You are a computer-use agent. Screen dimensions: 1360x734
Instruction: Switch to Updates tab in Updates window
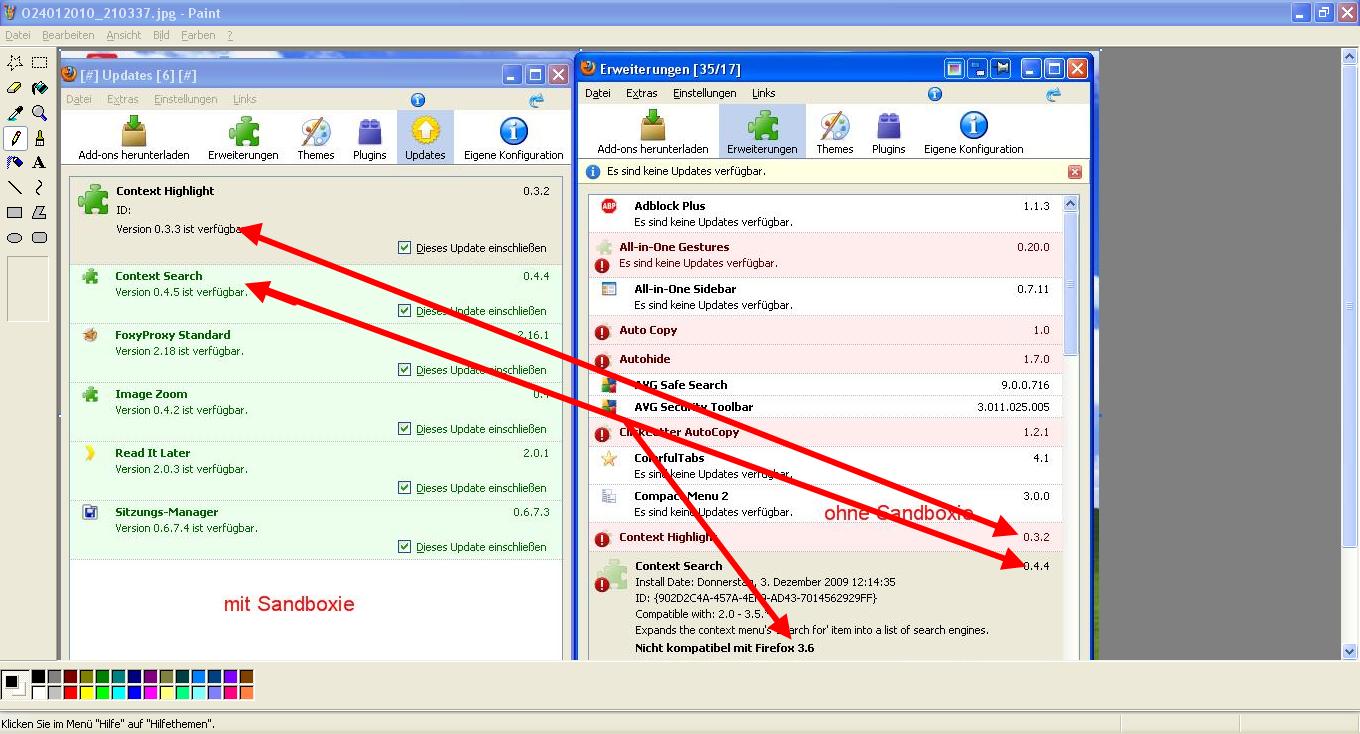coord(425,137)
